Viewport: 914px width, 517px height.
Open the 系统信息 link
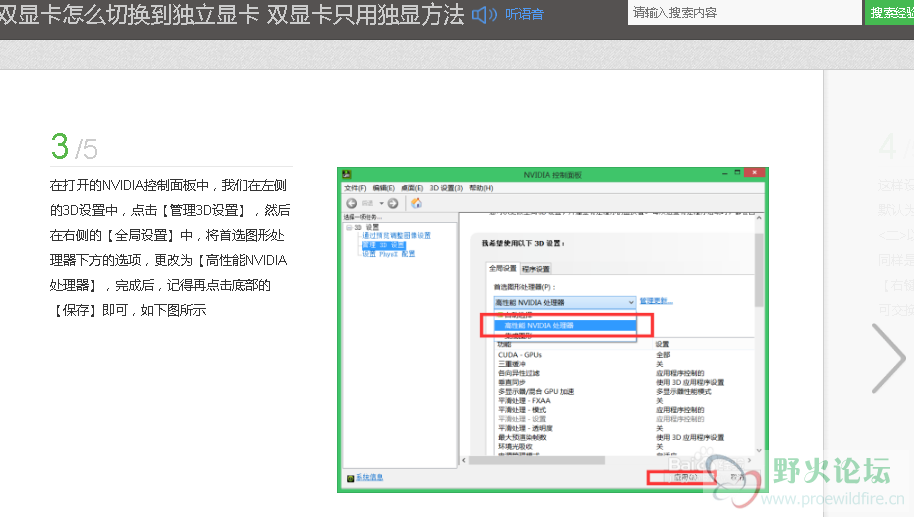click(x=370, y=477)
